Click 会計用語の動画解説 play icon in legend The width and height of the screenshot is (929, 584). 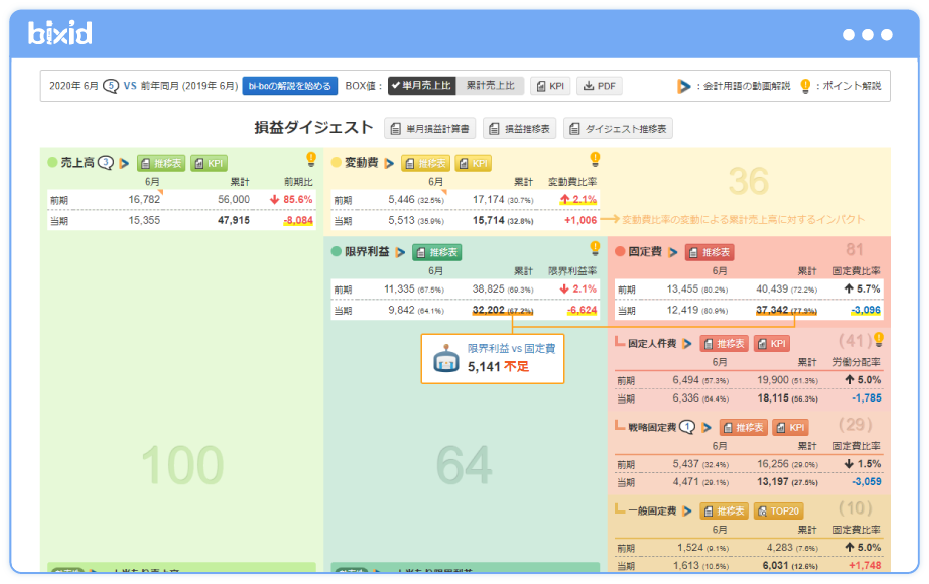(x=684, y=86)
